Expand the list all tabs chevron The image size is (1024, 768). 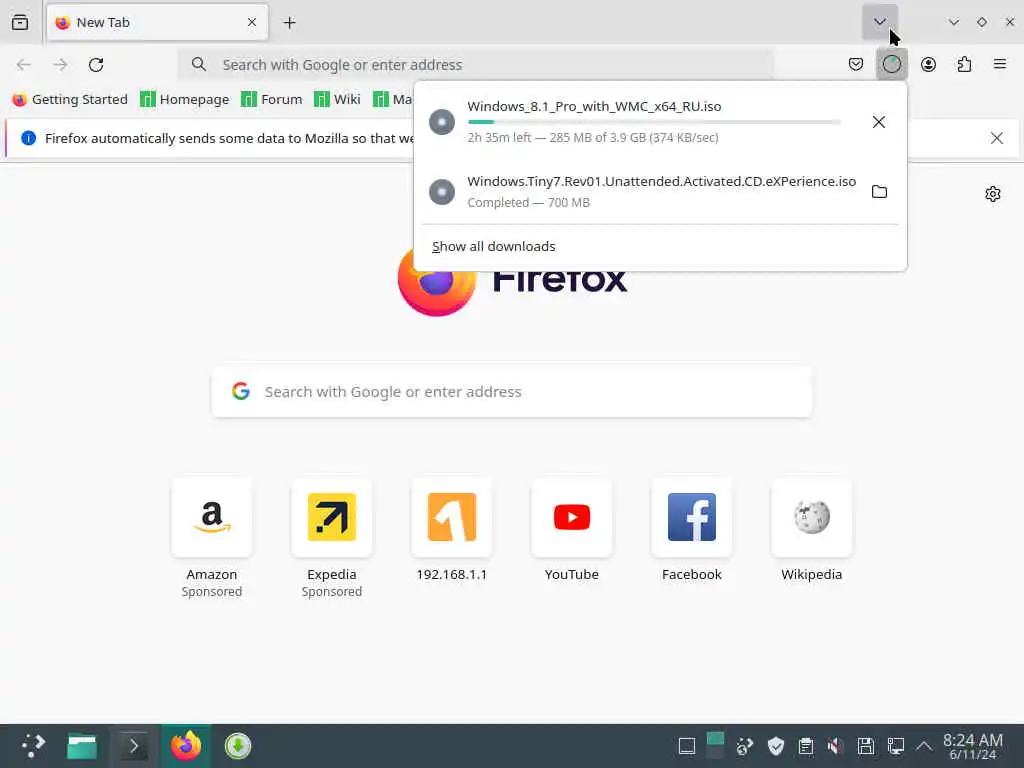(x=880, y=22)
